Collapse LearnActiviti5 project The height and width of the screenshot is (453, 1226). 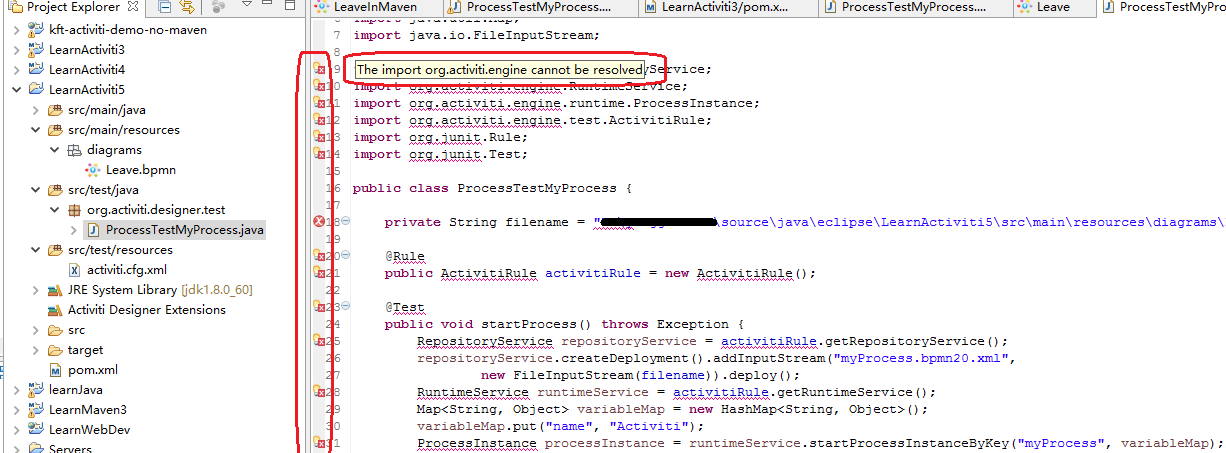click(x=17, y=90)
